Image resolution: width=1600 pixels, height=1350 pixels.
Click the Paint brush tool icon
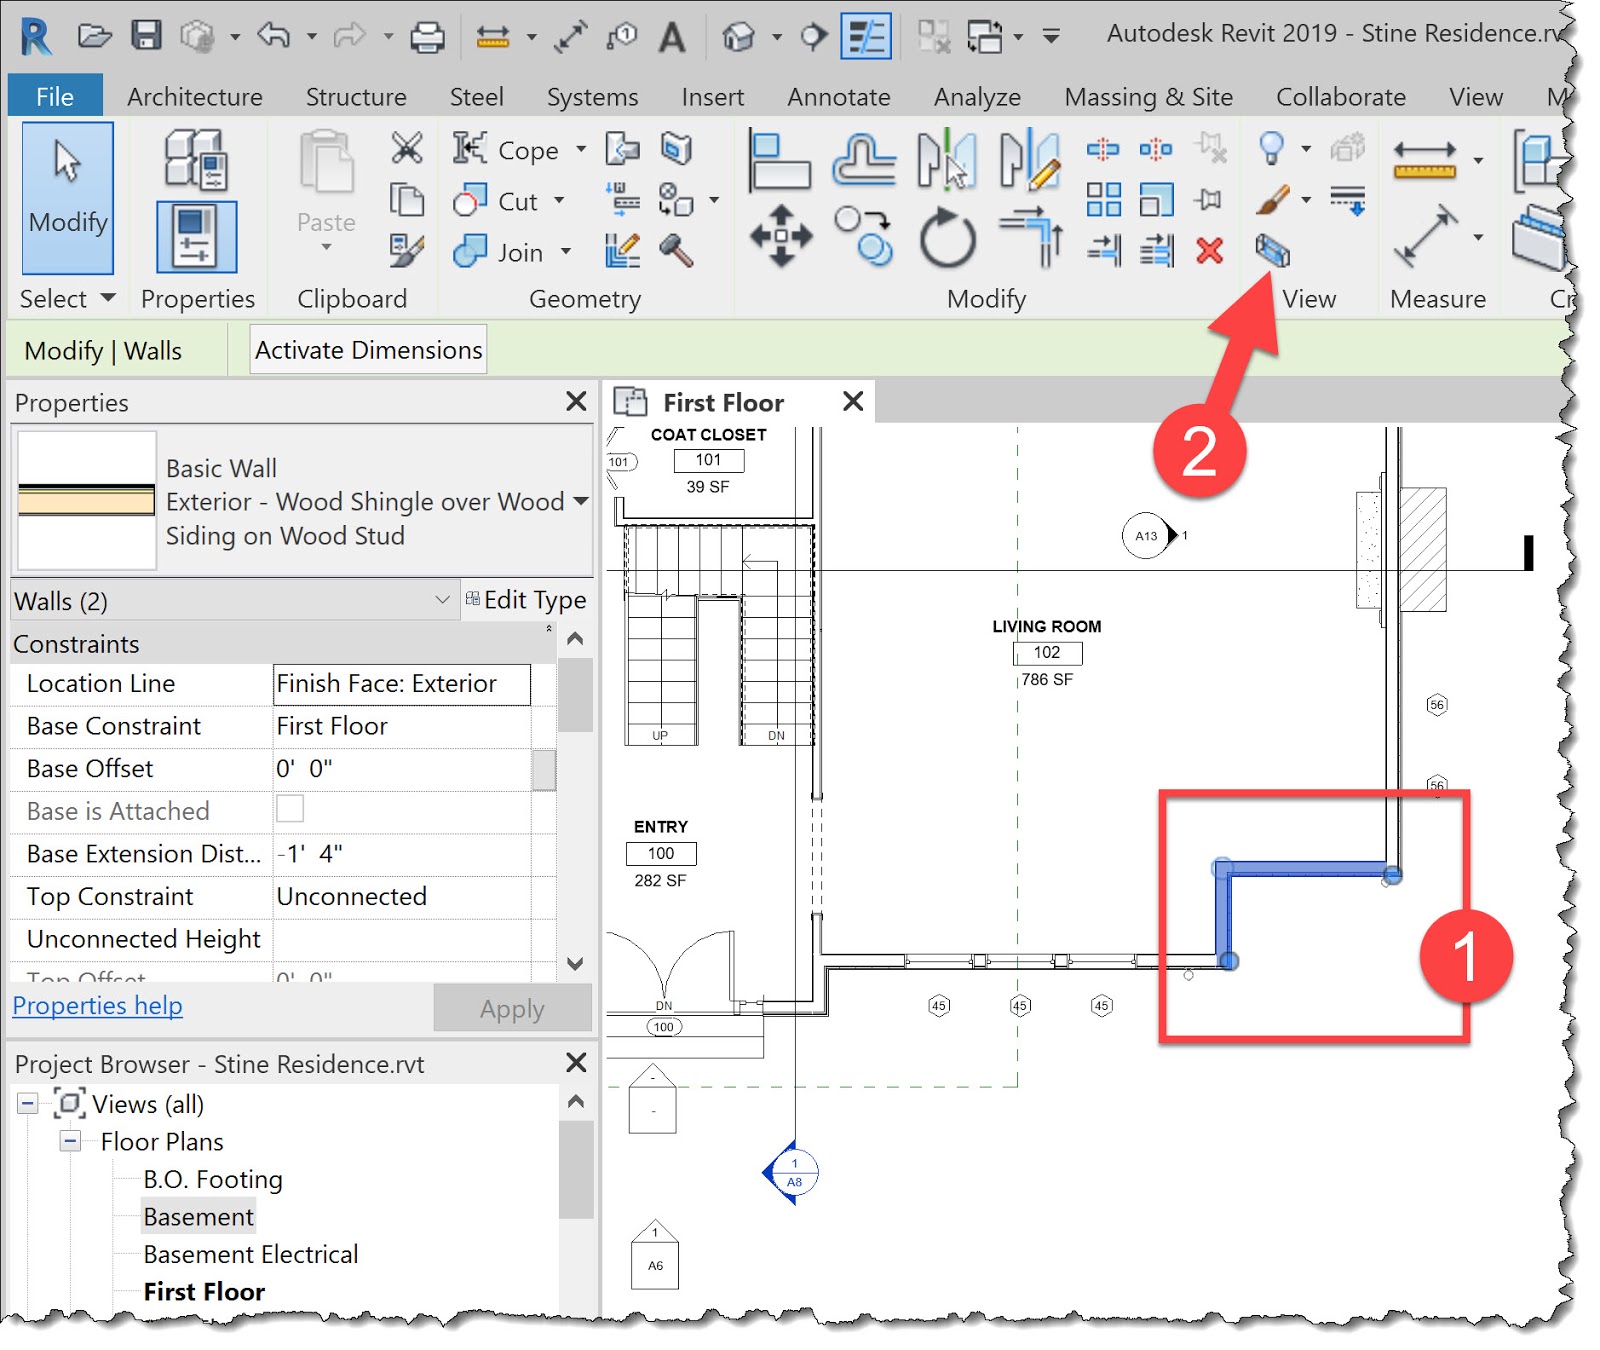(x=1272, y=199)
